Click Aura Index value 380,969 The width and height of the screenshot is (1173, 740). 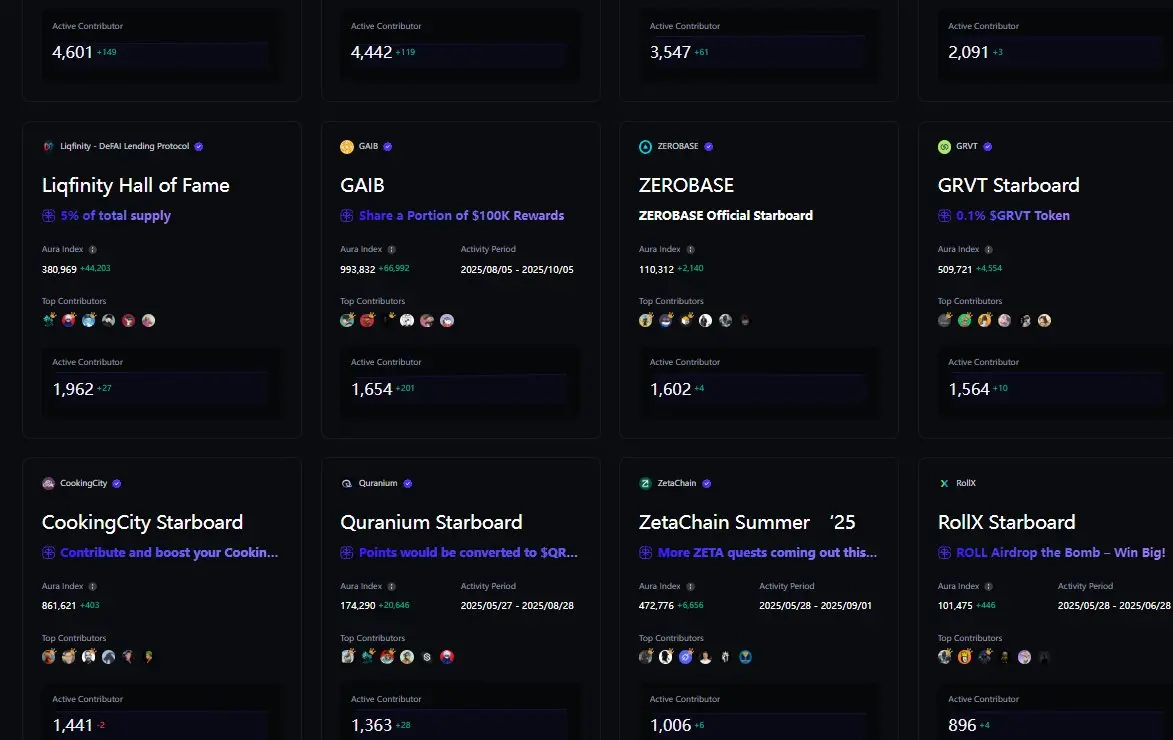59,269
